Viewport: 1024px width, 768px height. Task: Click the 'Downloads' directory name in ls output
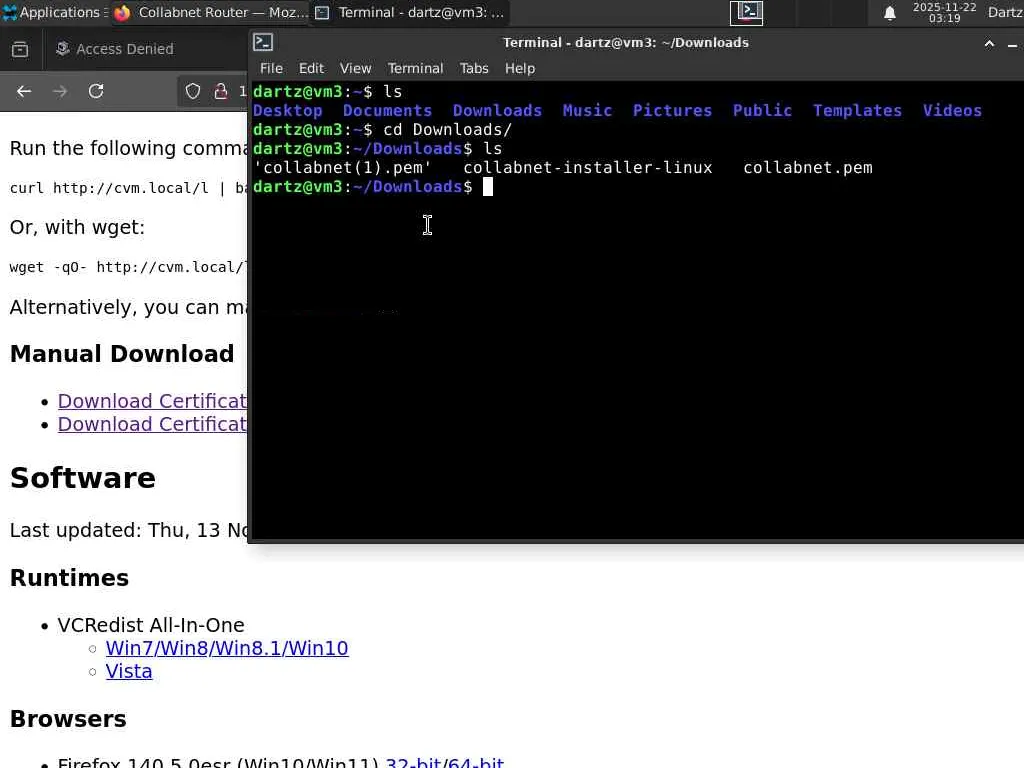(x=497, y=110)
